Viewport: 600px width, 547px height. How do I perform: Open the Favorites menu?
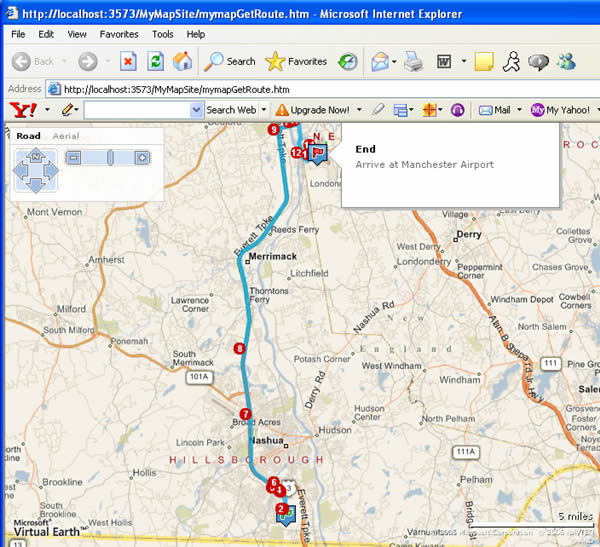119,34
